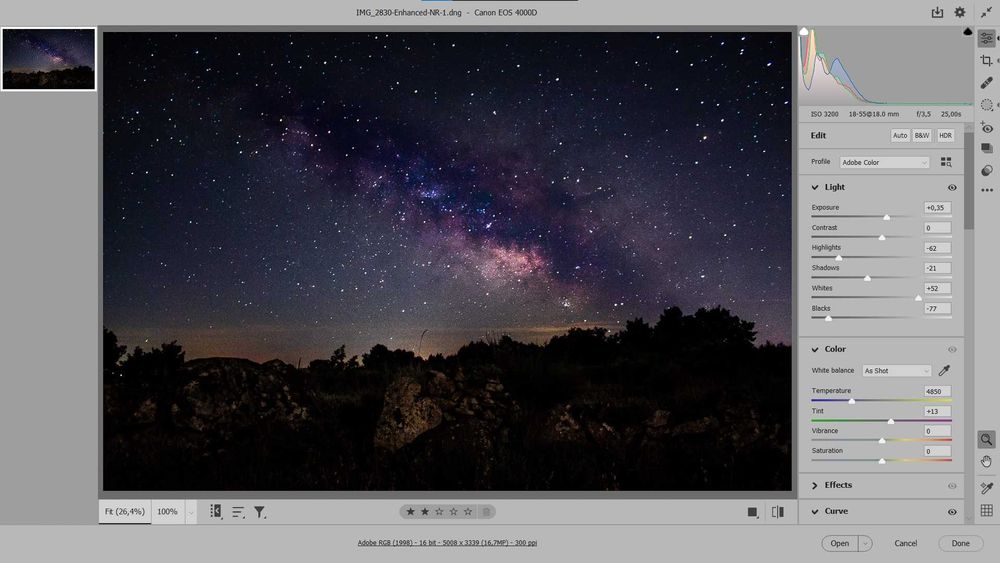Open workflow options link Adobe RGB (1998)
The height and width of the screenshot is (563, 1000).
click(x=447, y=543)
